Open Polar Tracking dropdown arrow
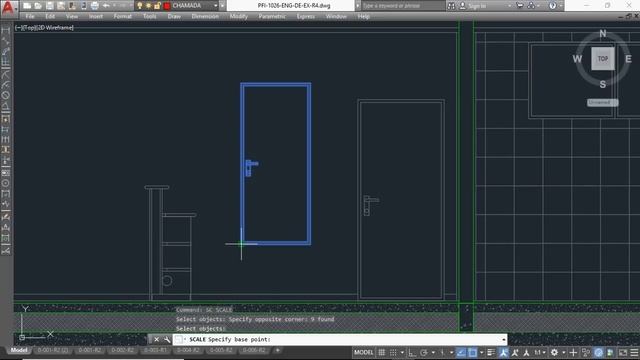The height and width of the screenshot is (360, 640). tap(433, 352)
